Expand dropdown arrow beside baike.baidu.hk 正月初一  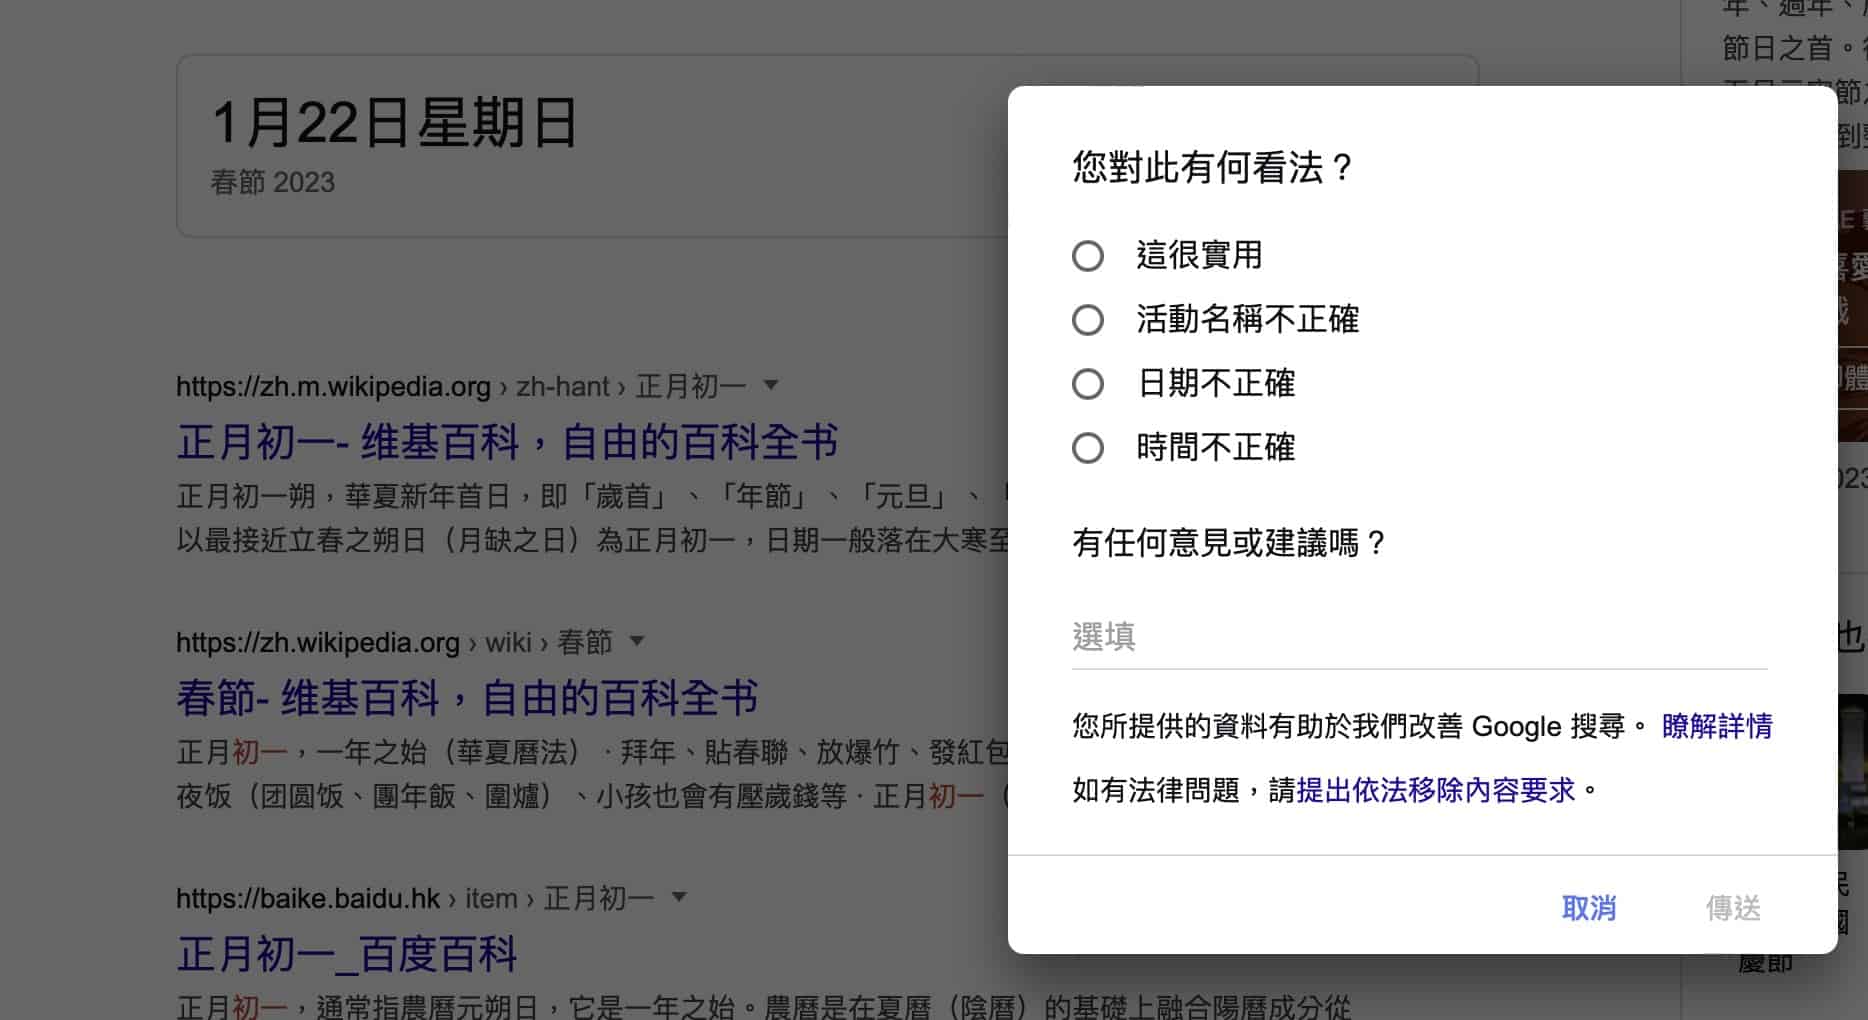(679, 897)
